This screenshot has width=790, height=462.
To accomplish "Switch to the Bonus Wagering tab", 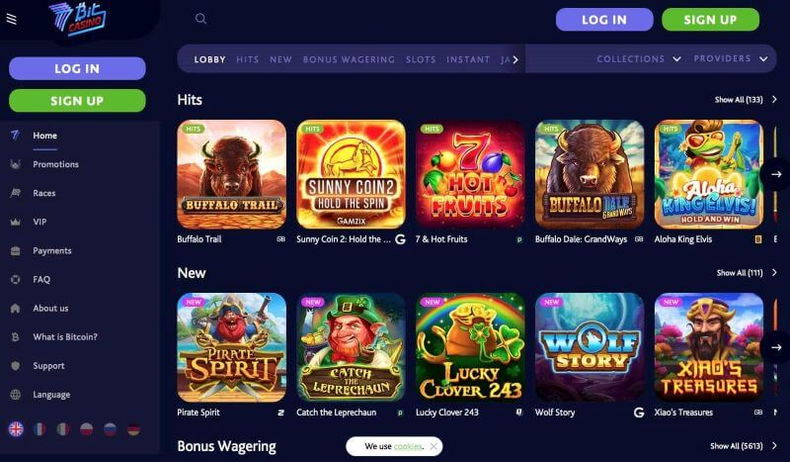I will (x=349, y=59).
